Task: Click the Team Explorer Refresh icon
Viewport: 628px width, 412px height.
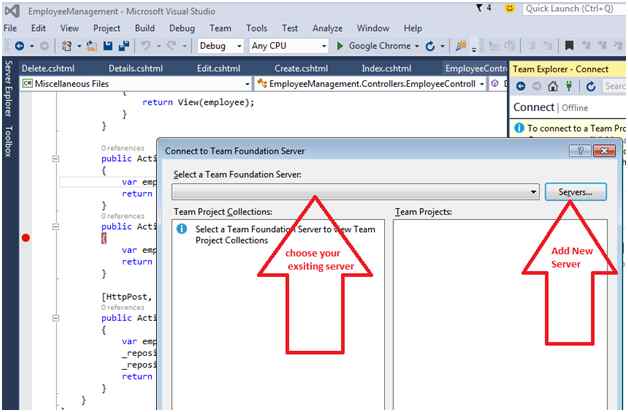Action: [x=591, y=86]
